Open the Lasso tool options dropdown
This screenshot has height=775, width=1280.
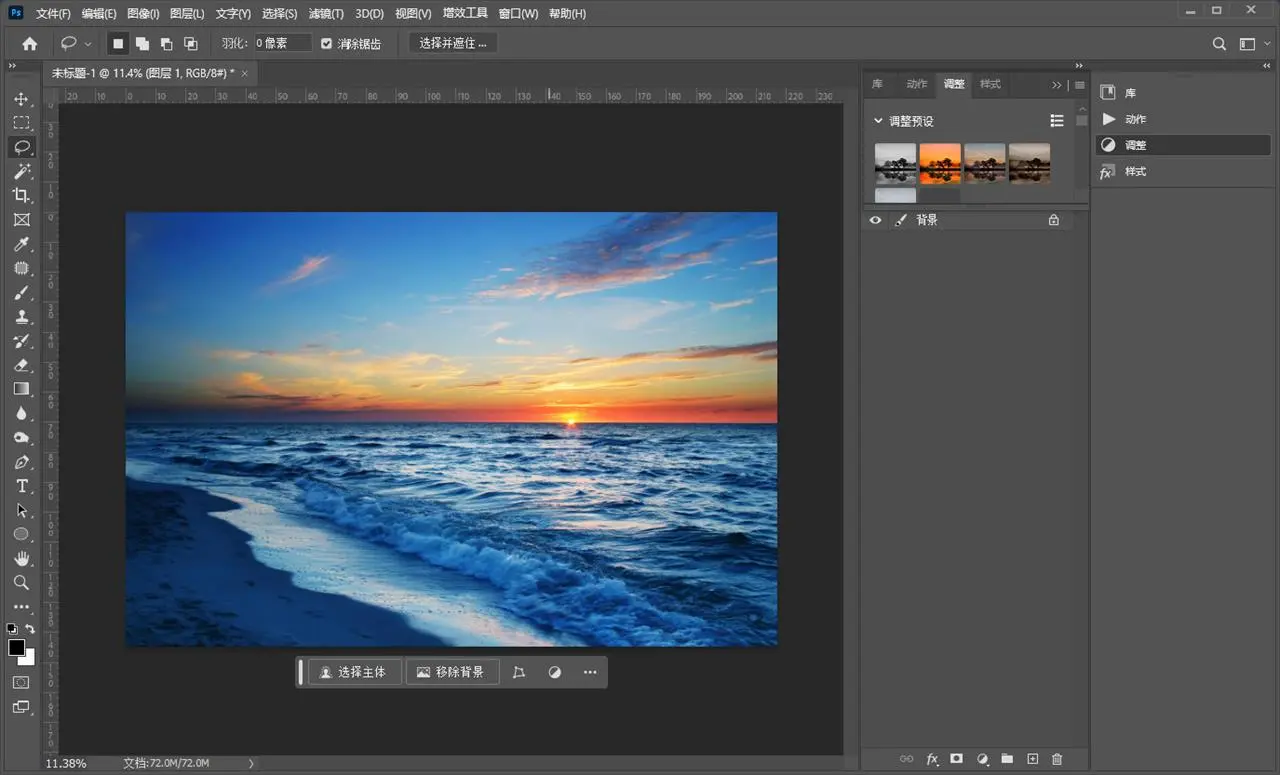pyautogui.click(x=88, y=43)
